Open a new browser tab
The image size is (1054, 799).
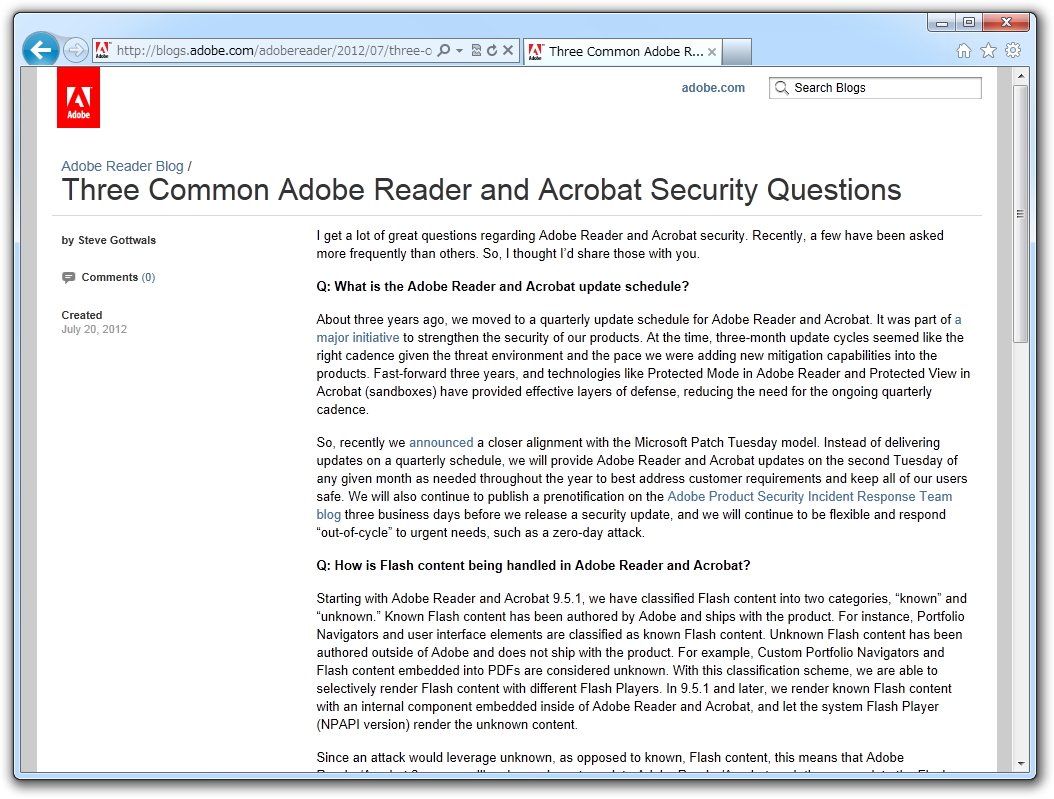point(736,51)
